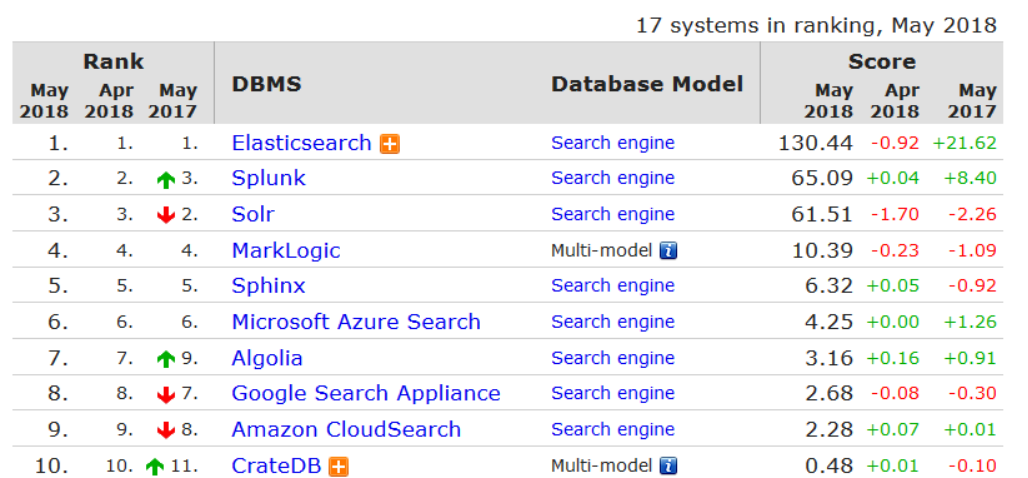Open the Amazon CloudSearch link
Viewport: 1028px width, 478px height.
click(x=346, y=430)
